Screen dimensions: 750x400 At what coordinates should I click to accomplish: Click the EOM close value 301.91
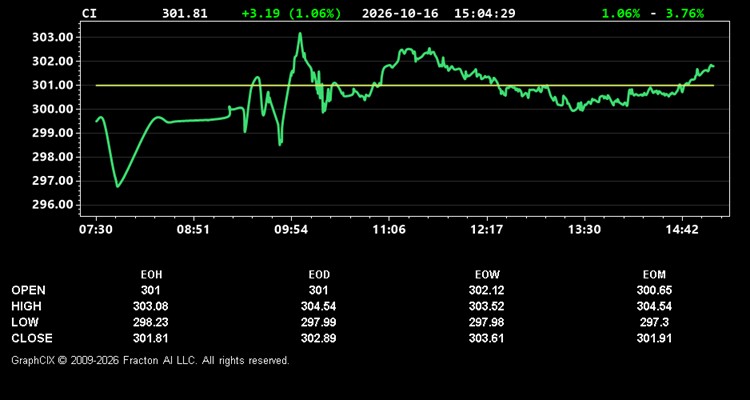point(654,338)
